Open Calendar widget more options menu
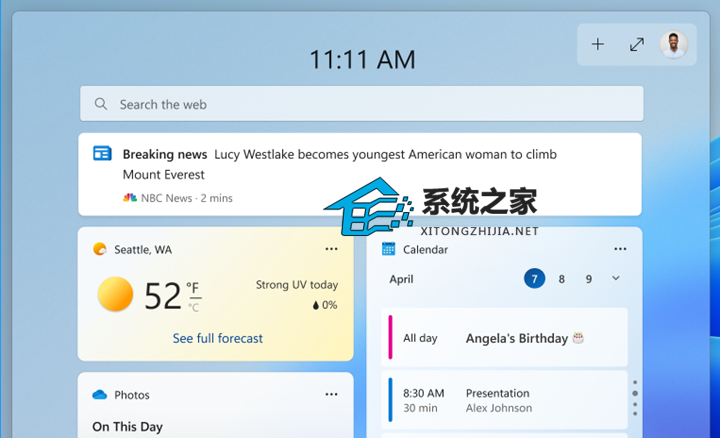Screen dimensions: 720x438 coord(620,249)
